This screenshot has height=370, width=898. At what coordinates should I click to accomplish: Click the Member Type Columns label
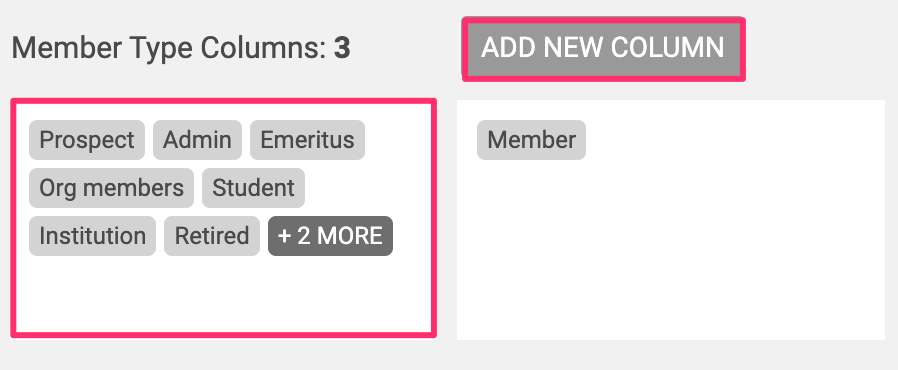pyautogui.click(x=169, y=49)
